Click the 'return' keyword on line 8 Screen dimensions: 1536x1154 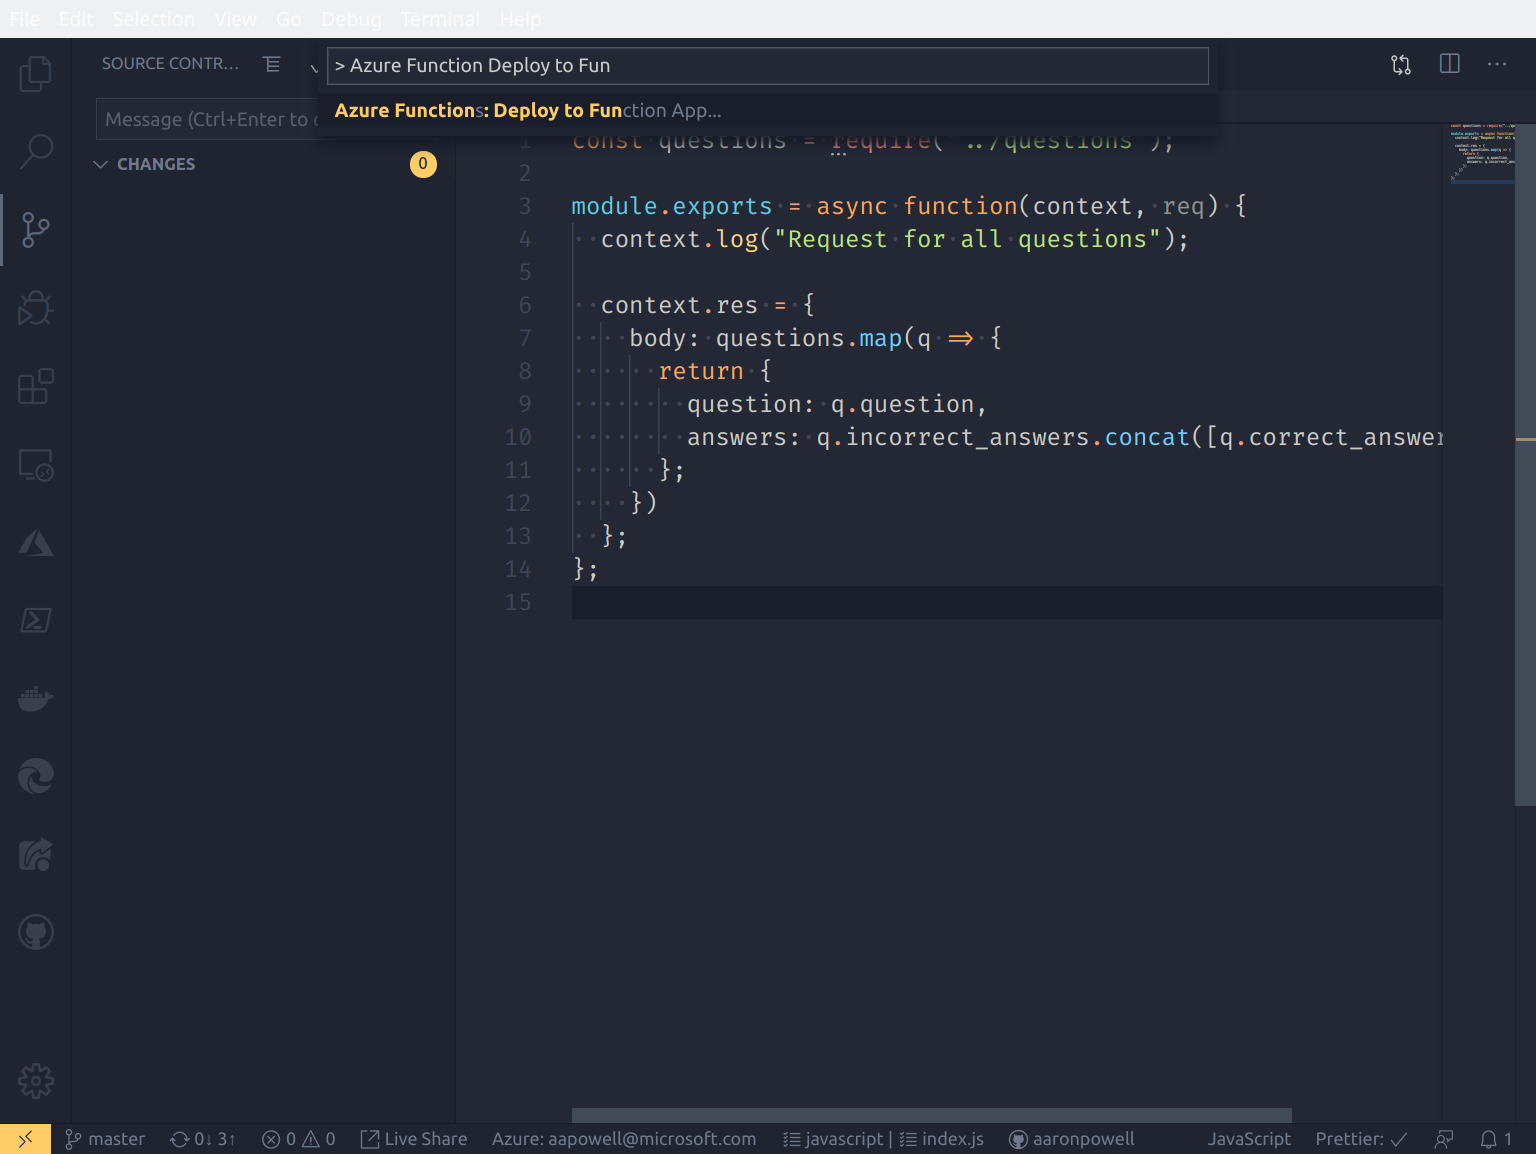pyautogui.click(x=701, y=371)
